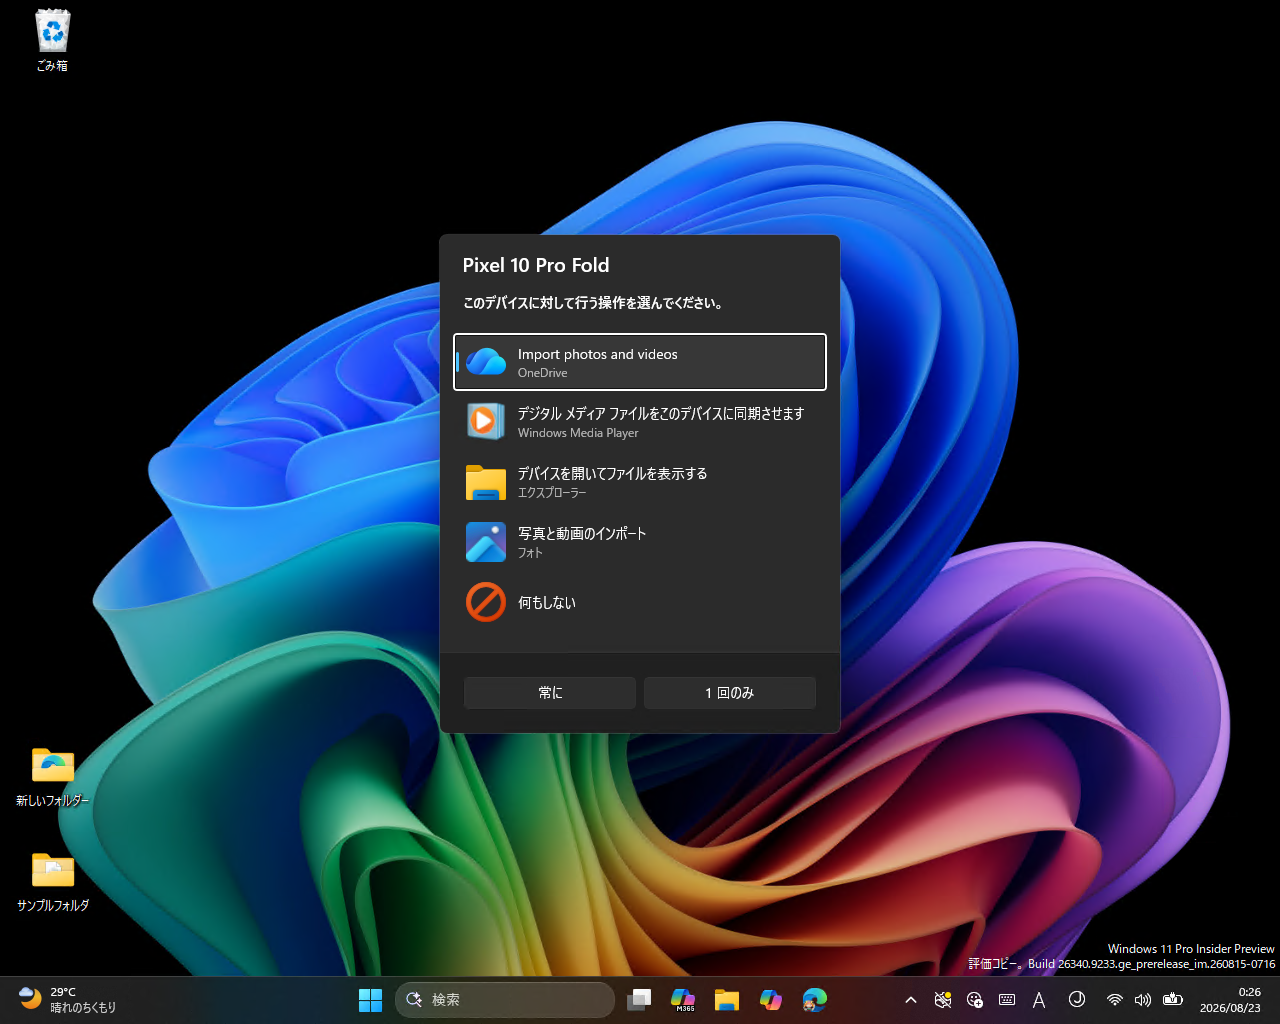The width and height of the screenshot is (1280, 1024).
Task: Open the Wi-Fi network tray icon
Action: coord(1115,1000)
